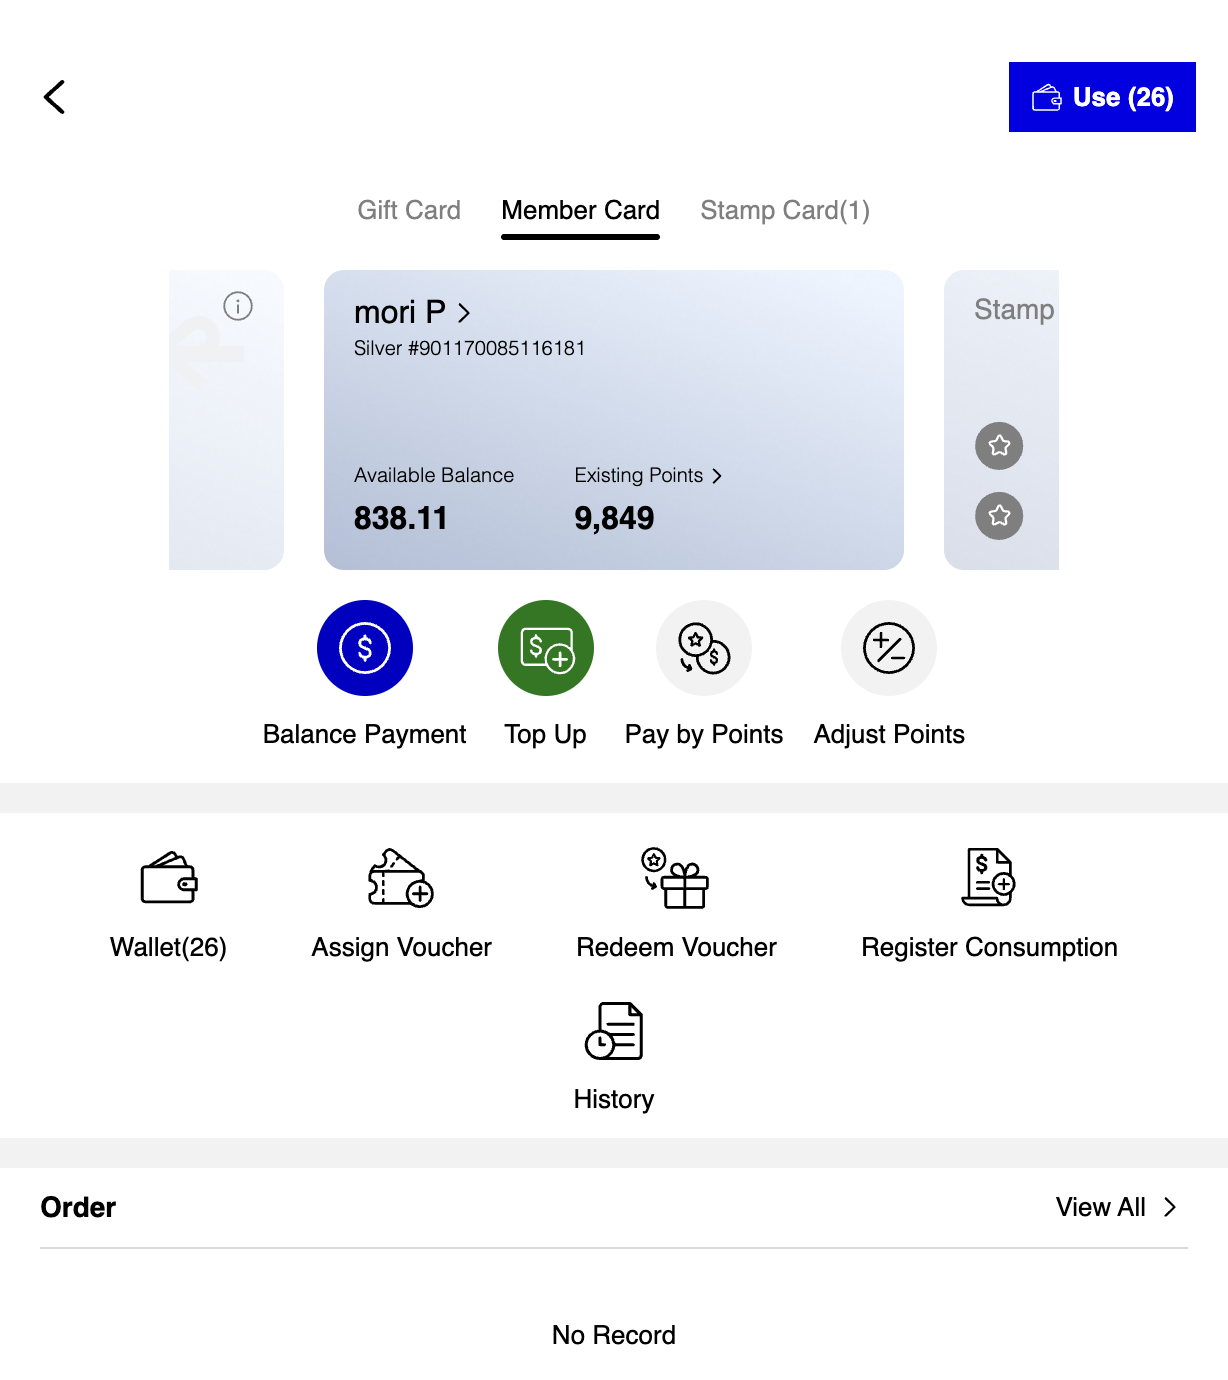Click the Pay by Points label
Viewport: 1228px width, 1380px height.
[704, 734]
